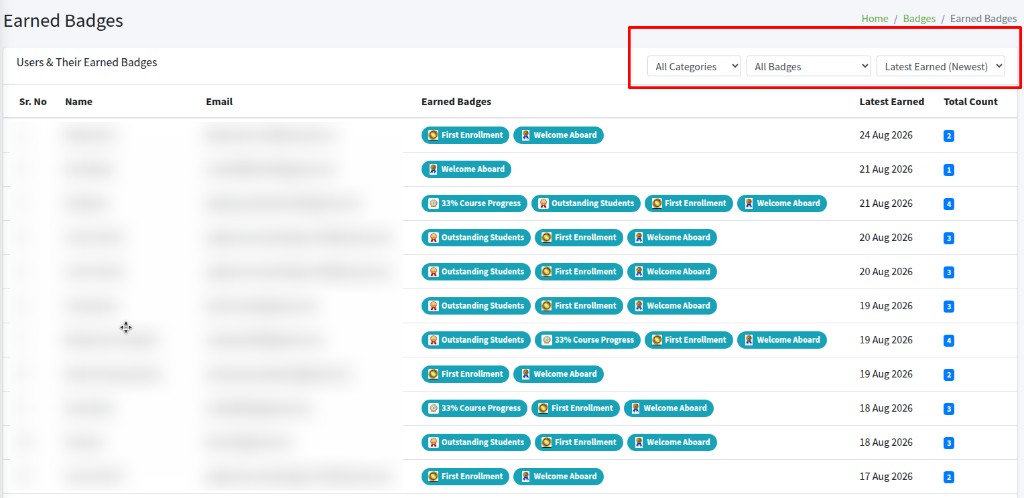Click the Name column header
1024x498 pixels.
(x=78, y=102)
